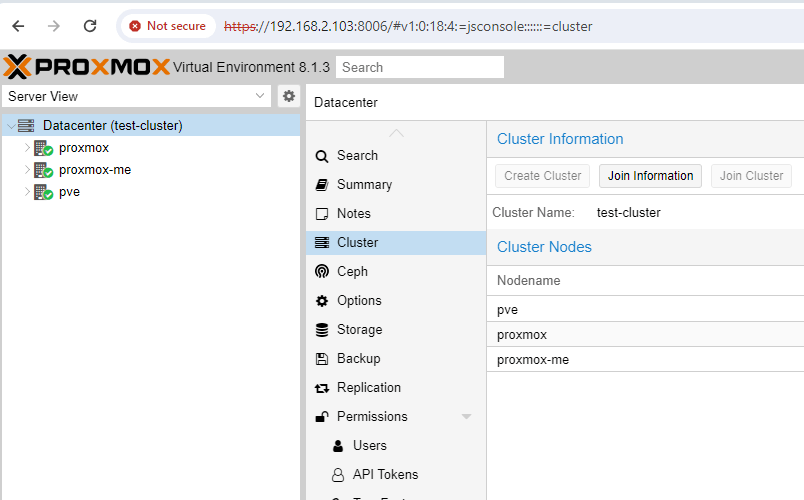Viewport: 804px width, 500px height.
Task: Click the Summary book icon
Action: pos(321,185)
